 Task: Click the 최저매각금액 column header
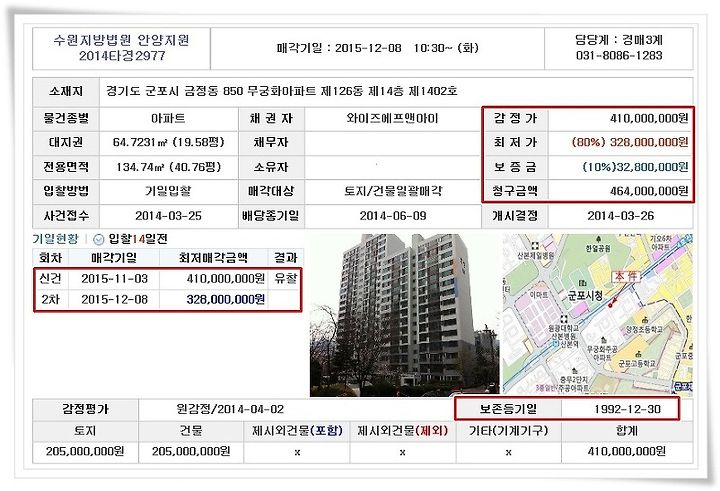(213, 258)
